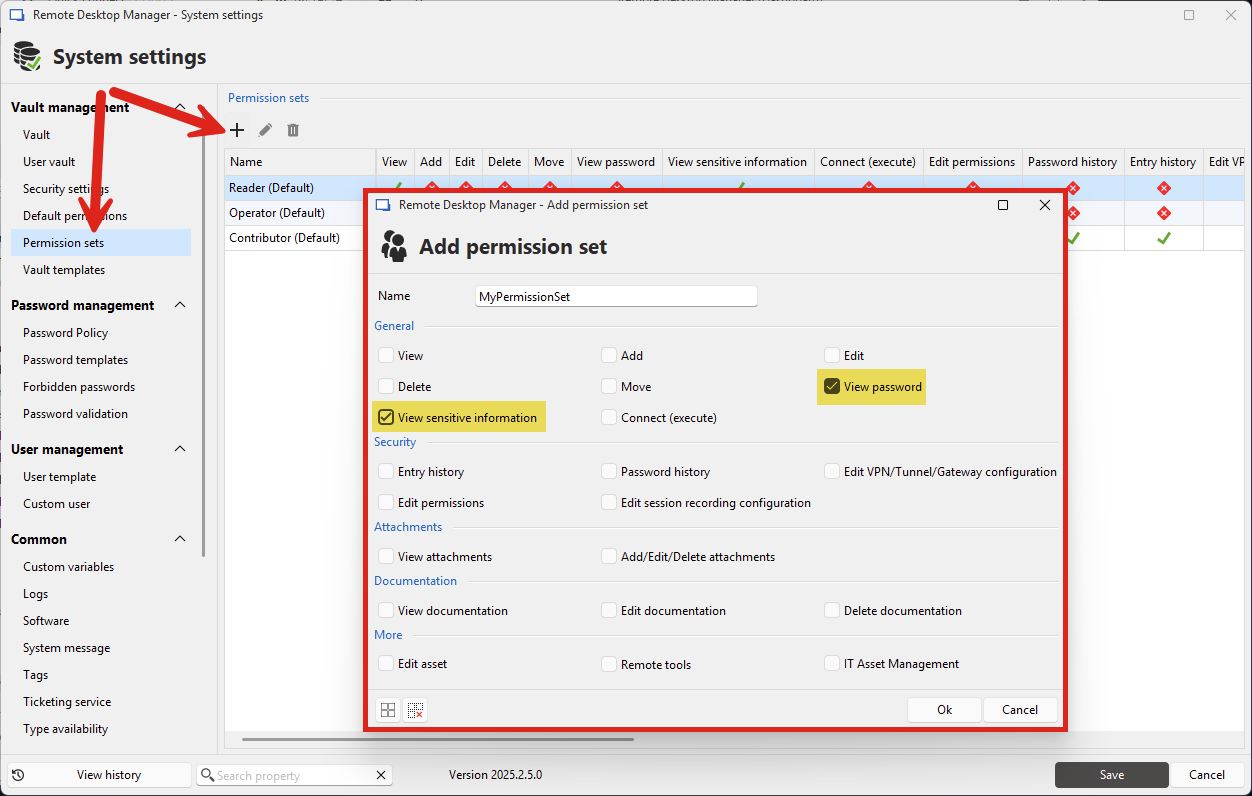Click the Save button in System settings
1252x796 pixels.
(x=1112, y=775)
